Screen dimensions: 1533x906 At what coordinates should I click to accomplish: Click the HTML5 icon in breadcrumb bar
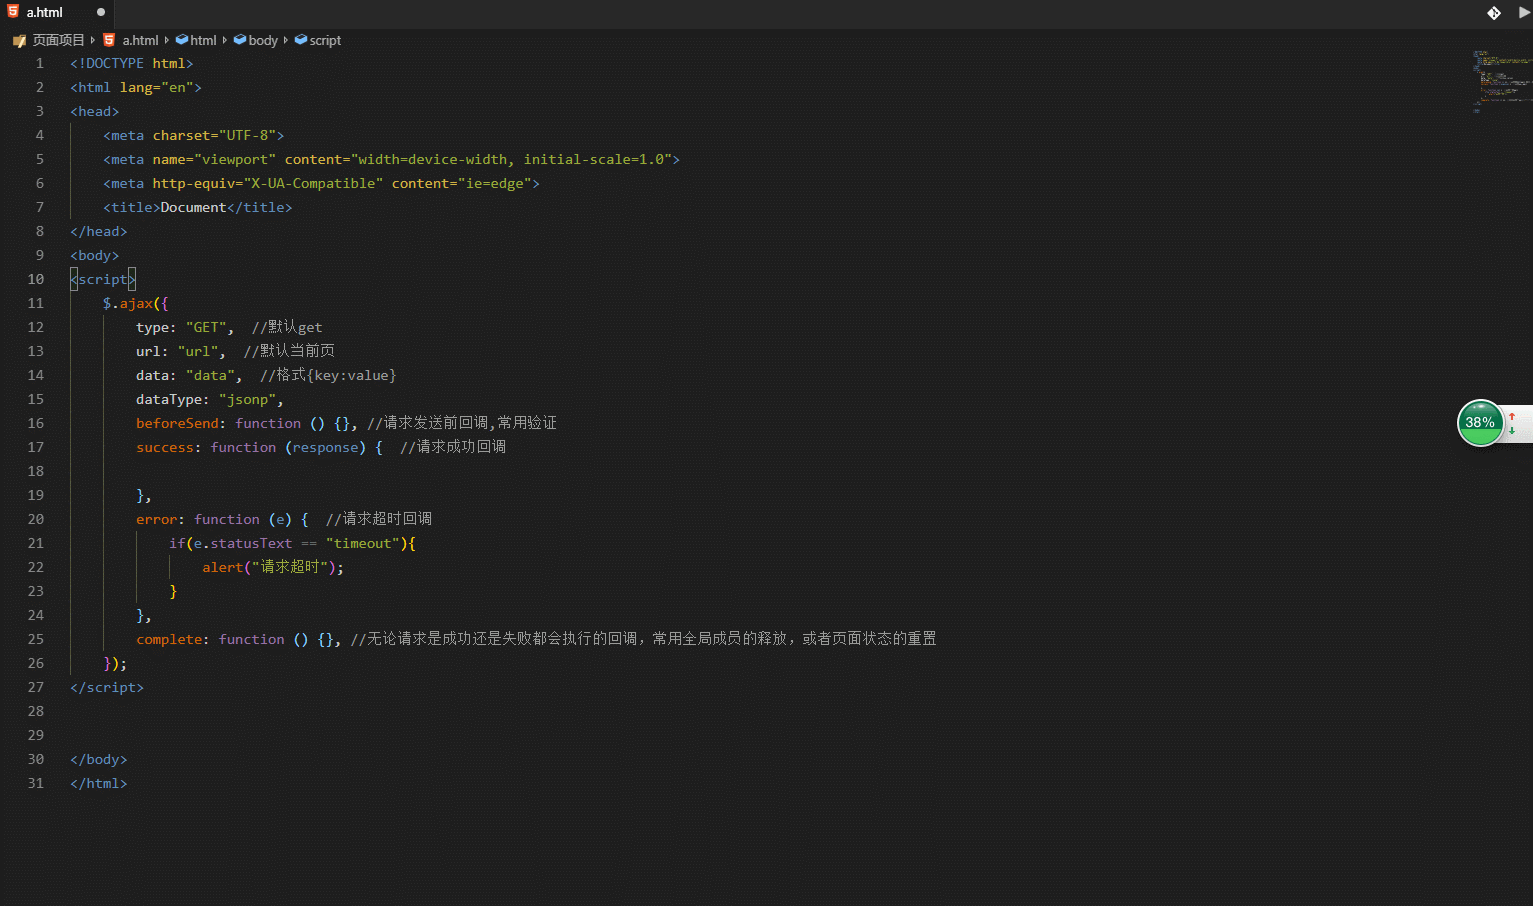coord(109,40)
